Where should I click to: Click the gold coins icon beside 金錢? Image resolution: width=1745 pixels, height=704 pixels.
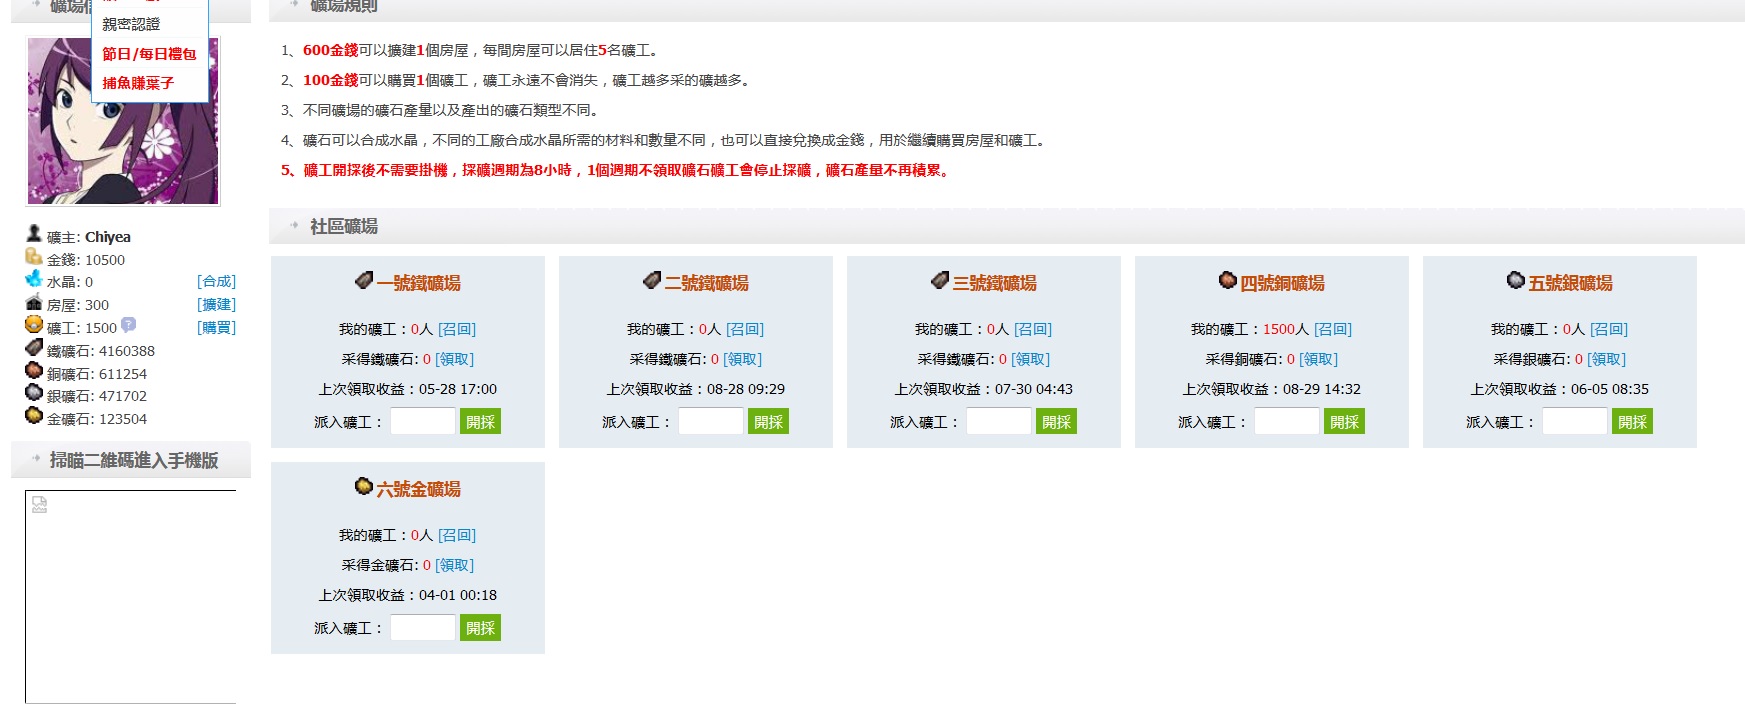pyautogui.click(x=34, y=257)
